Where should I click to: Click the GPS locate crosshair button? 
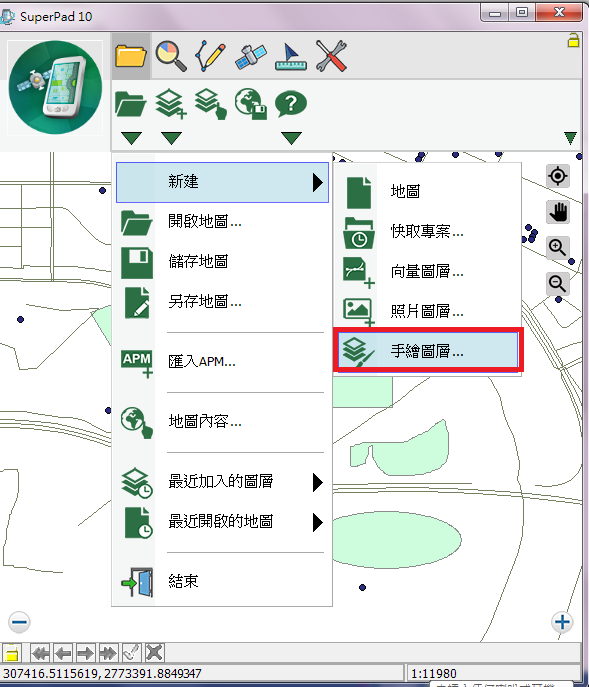click(558, 176)
